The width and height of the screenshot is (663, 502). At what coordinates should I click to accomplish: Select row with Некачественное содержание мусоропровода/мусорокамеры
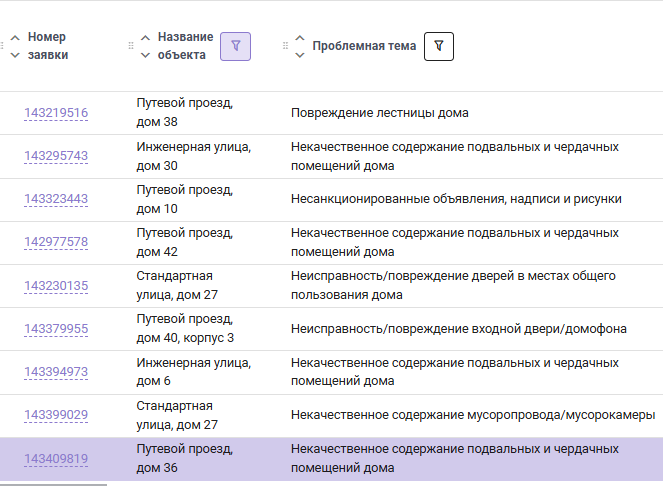pyautogui.click(x=332, y=415)
